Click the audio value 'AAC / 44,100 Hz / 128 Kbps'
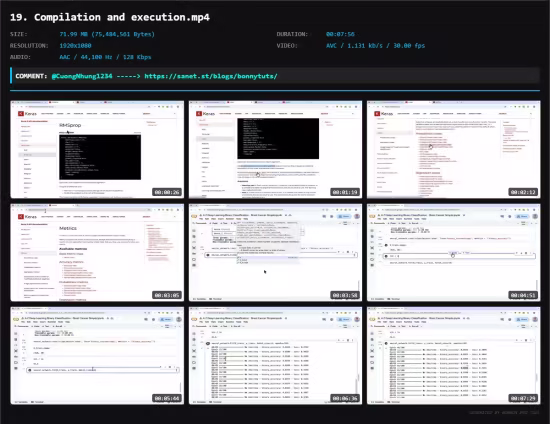 [x=105, y=57]
